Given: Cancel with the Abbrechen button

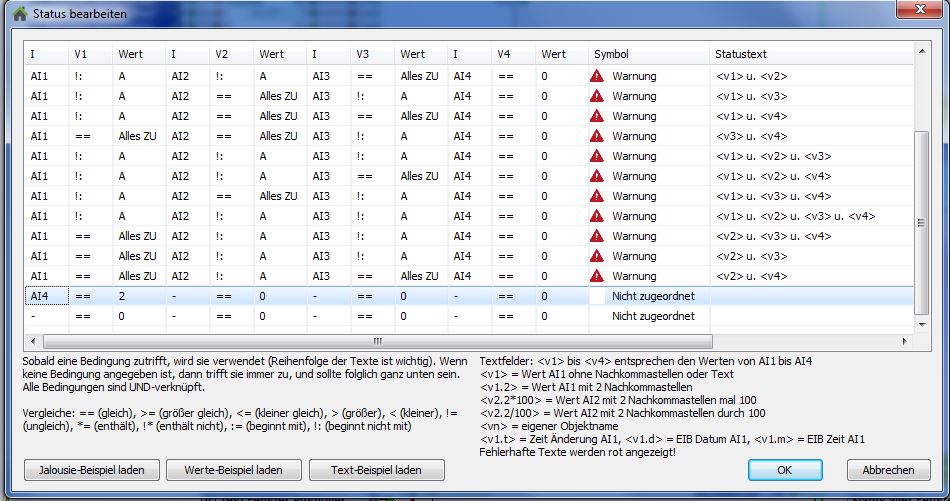Looking at the screenshot, I should tap(888, 470).
